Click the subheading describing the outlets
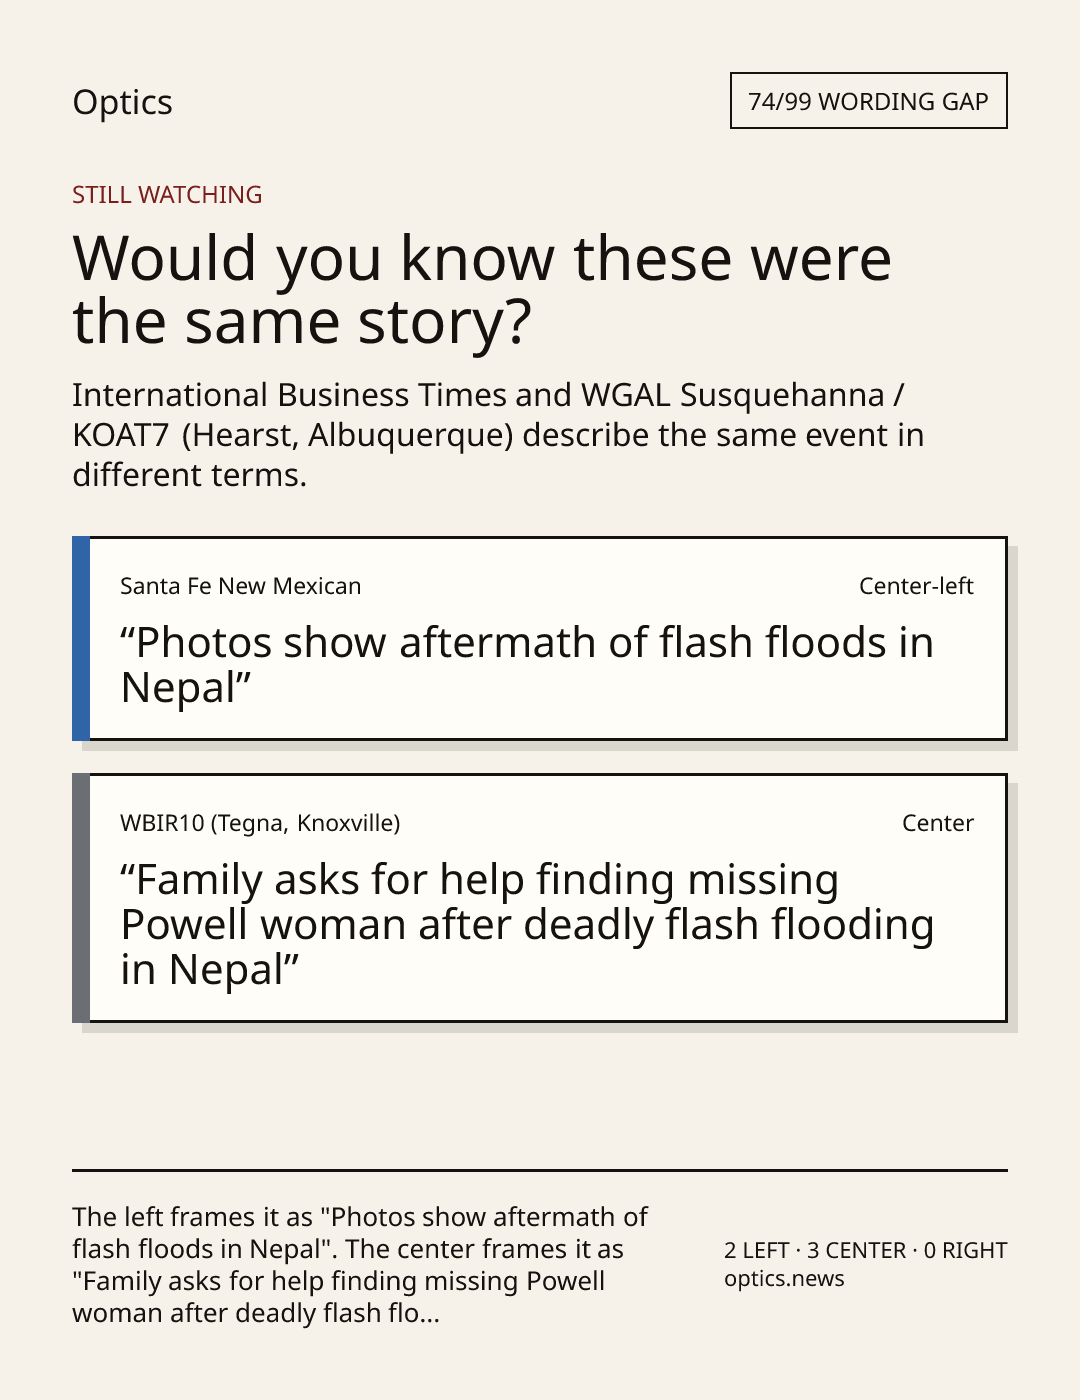 [498, 435]
